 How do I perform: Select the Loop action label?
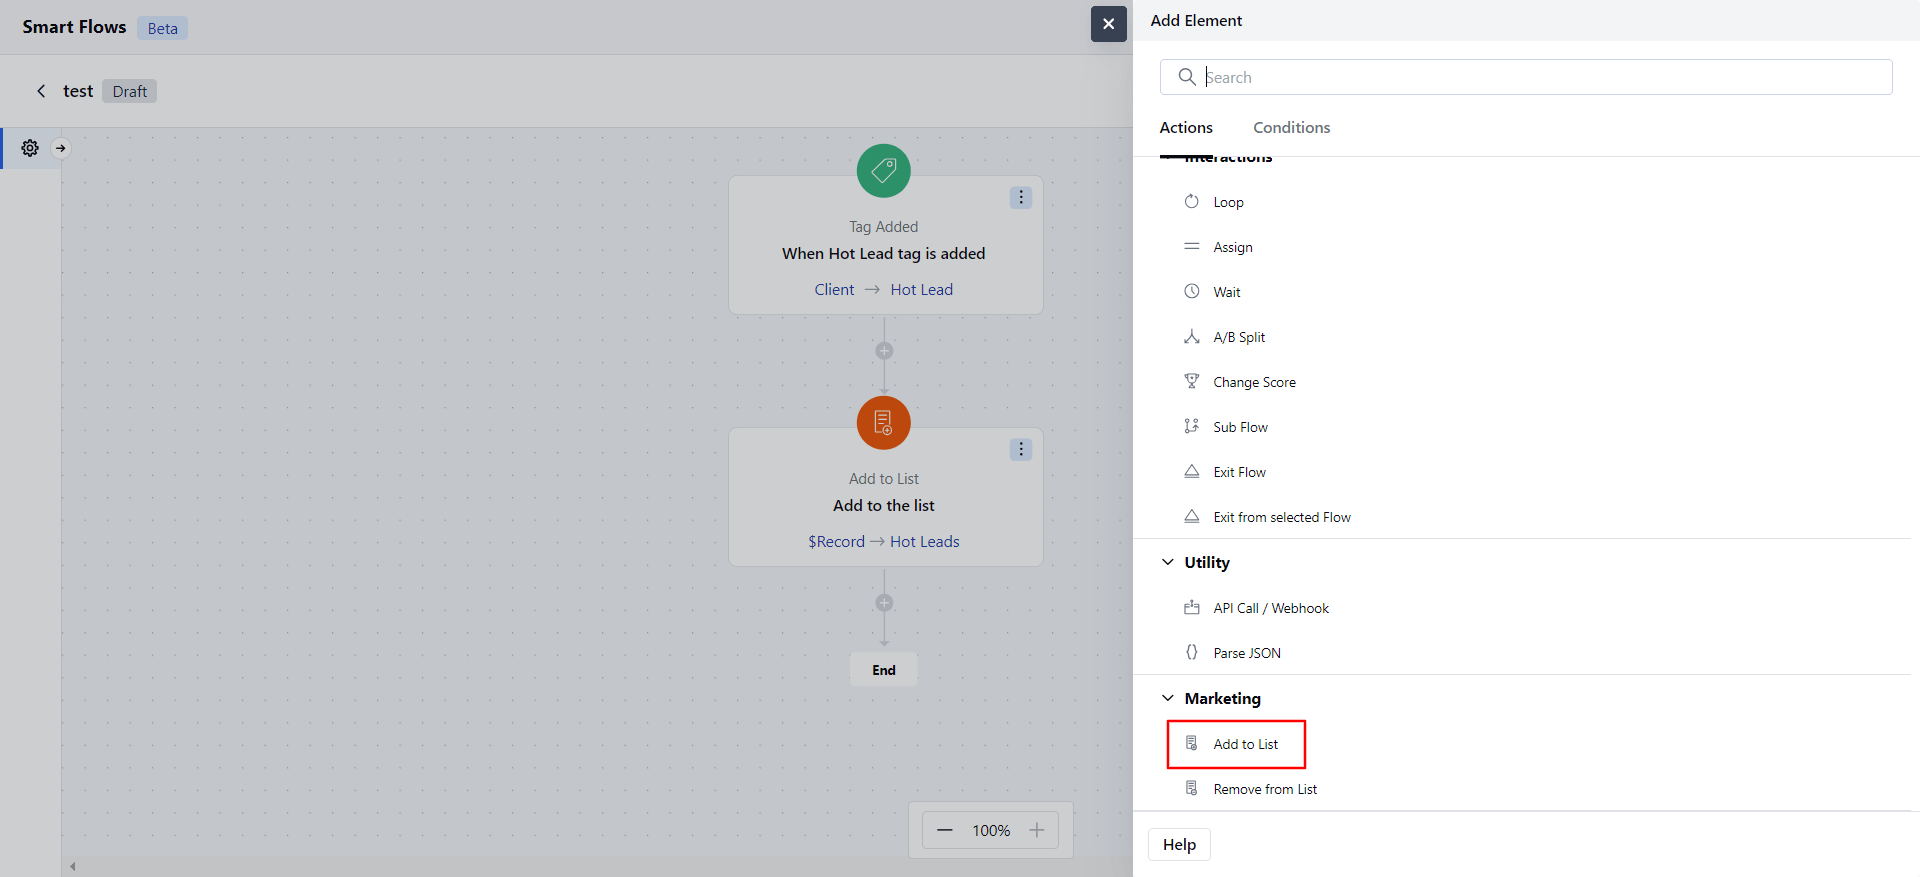(1229, 202)
